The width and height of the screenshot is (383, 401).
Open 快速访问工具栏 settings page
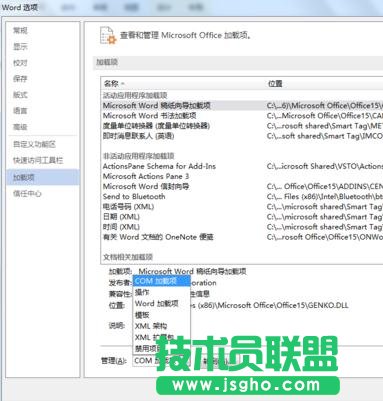pos(38,160)
